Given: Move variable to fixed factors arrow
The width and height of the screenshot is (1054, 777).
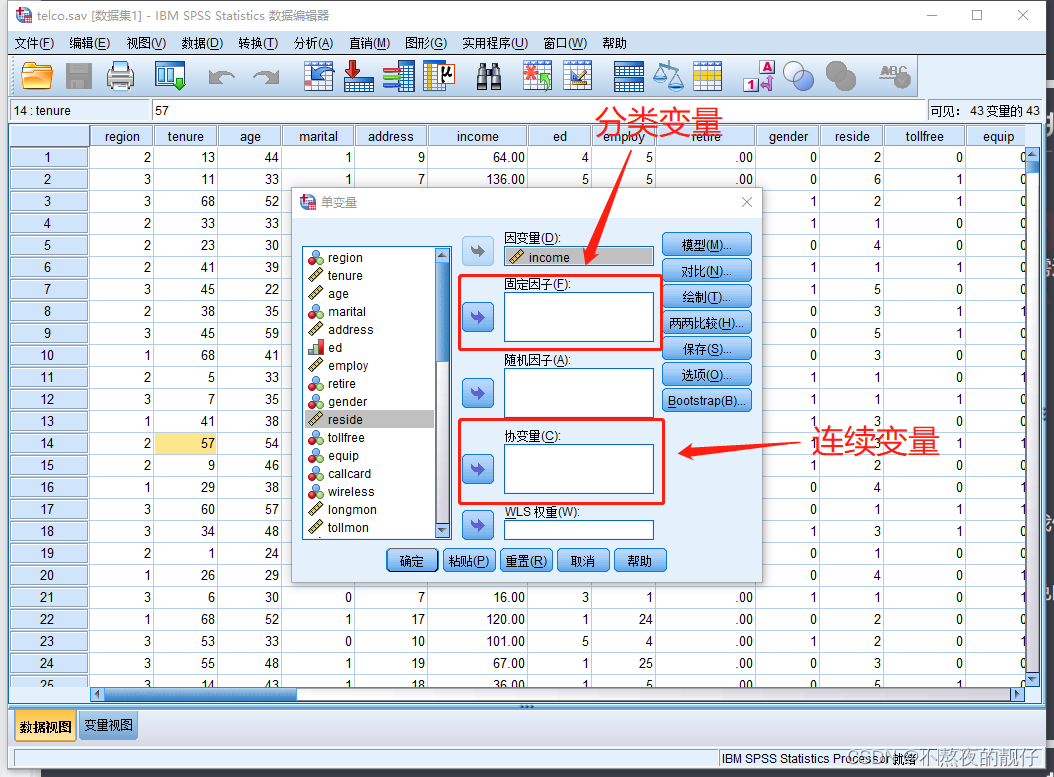Looking at the screenshot, I should pyautogui.click(x=478, y=317).
